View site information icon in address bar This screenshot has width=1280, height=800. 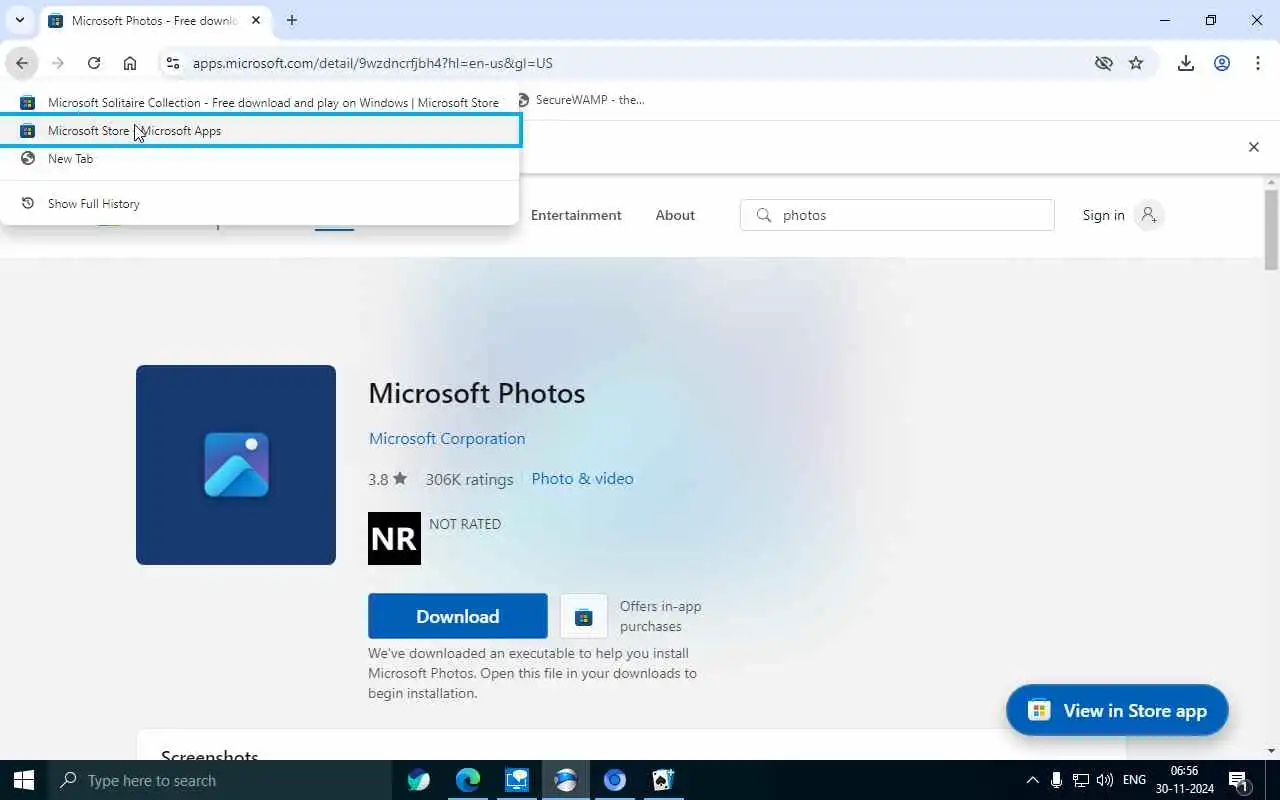173,63
